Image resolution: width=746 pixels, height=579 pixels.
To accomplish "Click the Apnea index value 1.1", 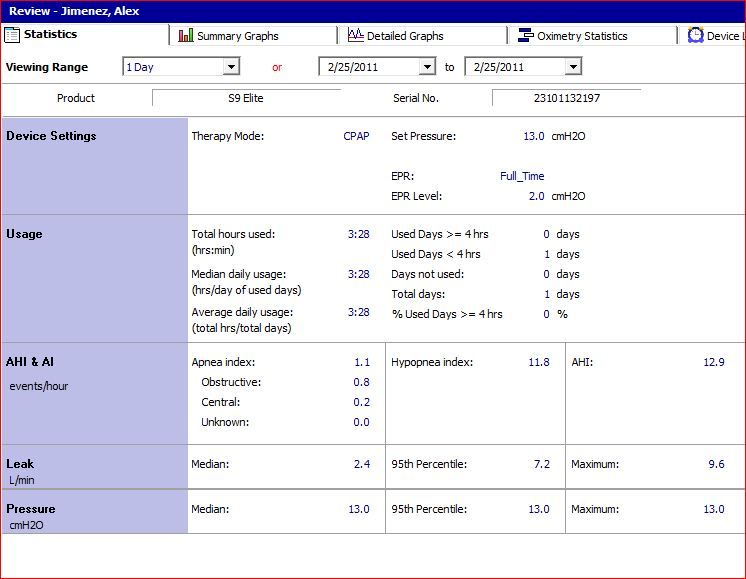I will 362,362.
